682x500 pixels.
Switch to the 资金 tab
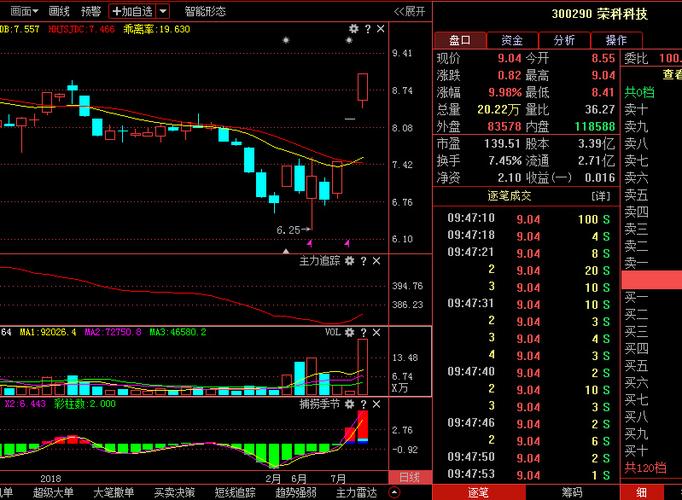[512, 40]
